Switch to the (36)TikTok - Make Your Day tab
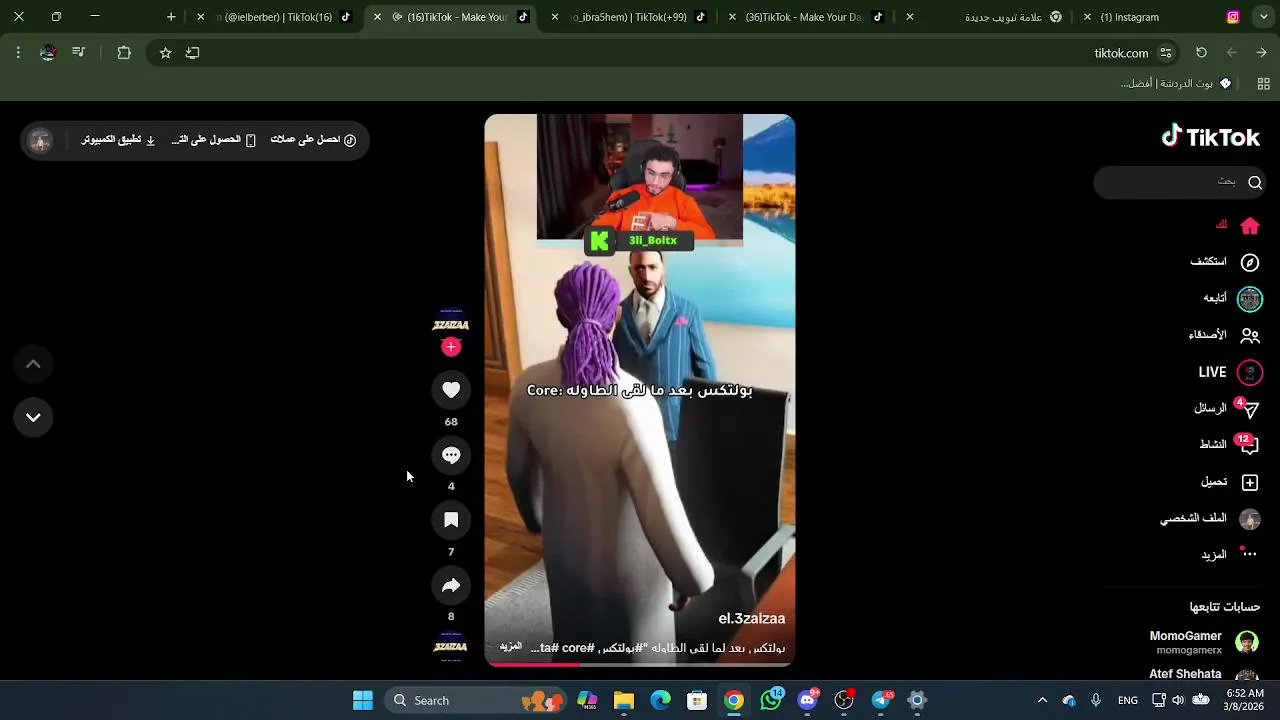Viewport: 1280px width, 720px height. (x=810, y=17)
